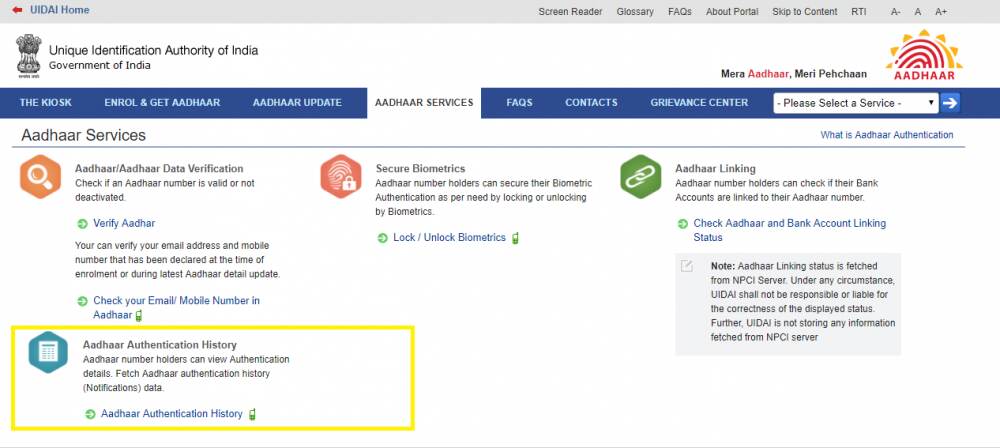The width and height of the screenshot is (1000, 448).
Task: Click the Aadhaar fingerprint sun logo
Action: click(924, 54)
